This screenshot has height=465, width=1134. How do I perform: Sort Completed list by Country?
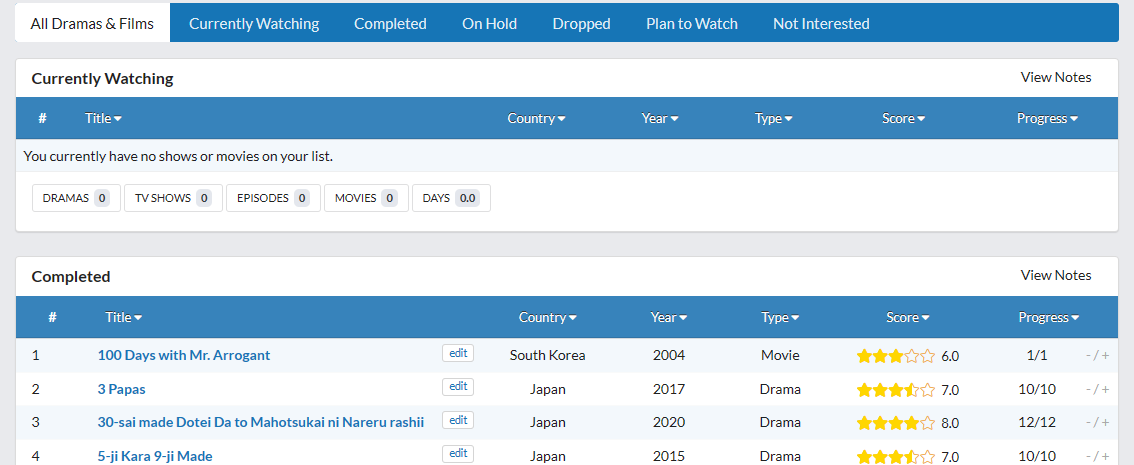tap(547, 317)
